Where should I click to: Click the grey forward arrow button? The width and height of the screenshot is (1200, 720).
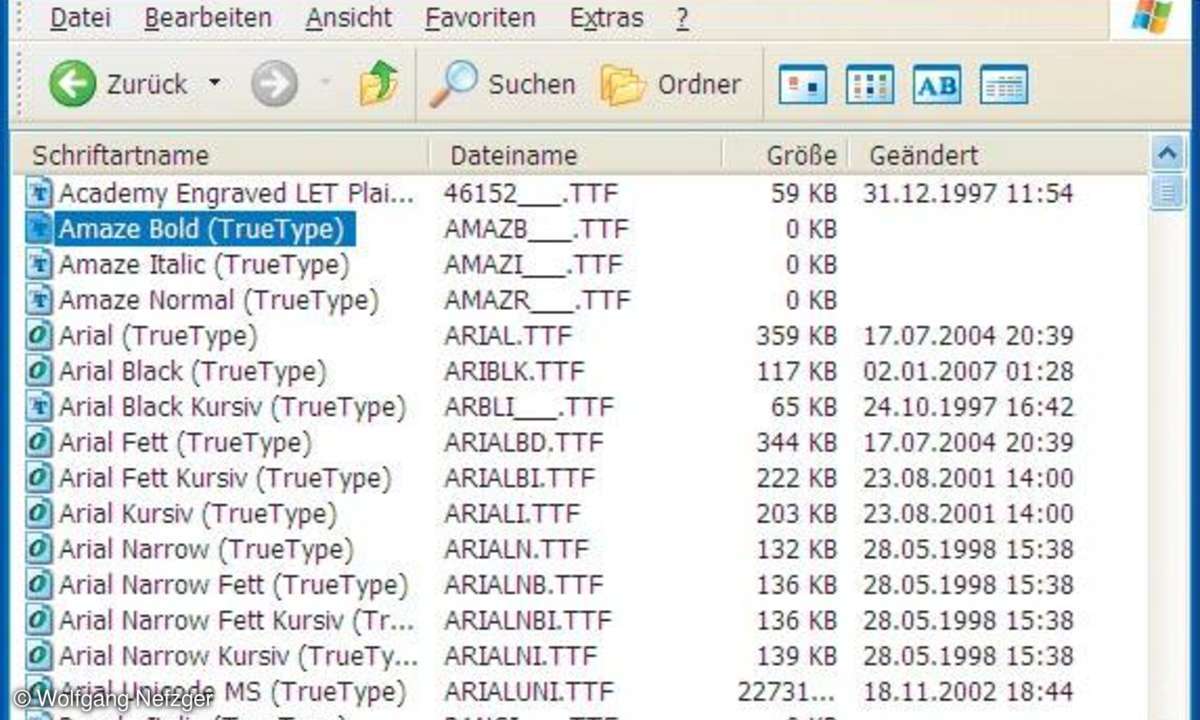coord(274,85)
